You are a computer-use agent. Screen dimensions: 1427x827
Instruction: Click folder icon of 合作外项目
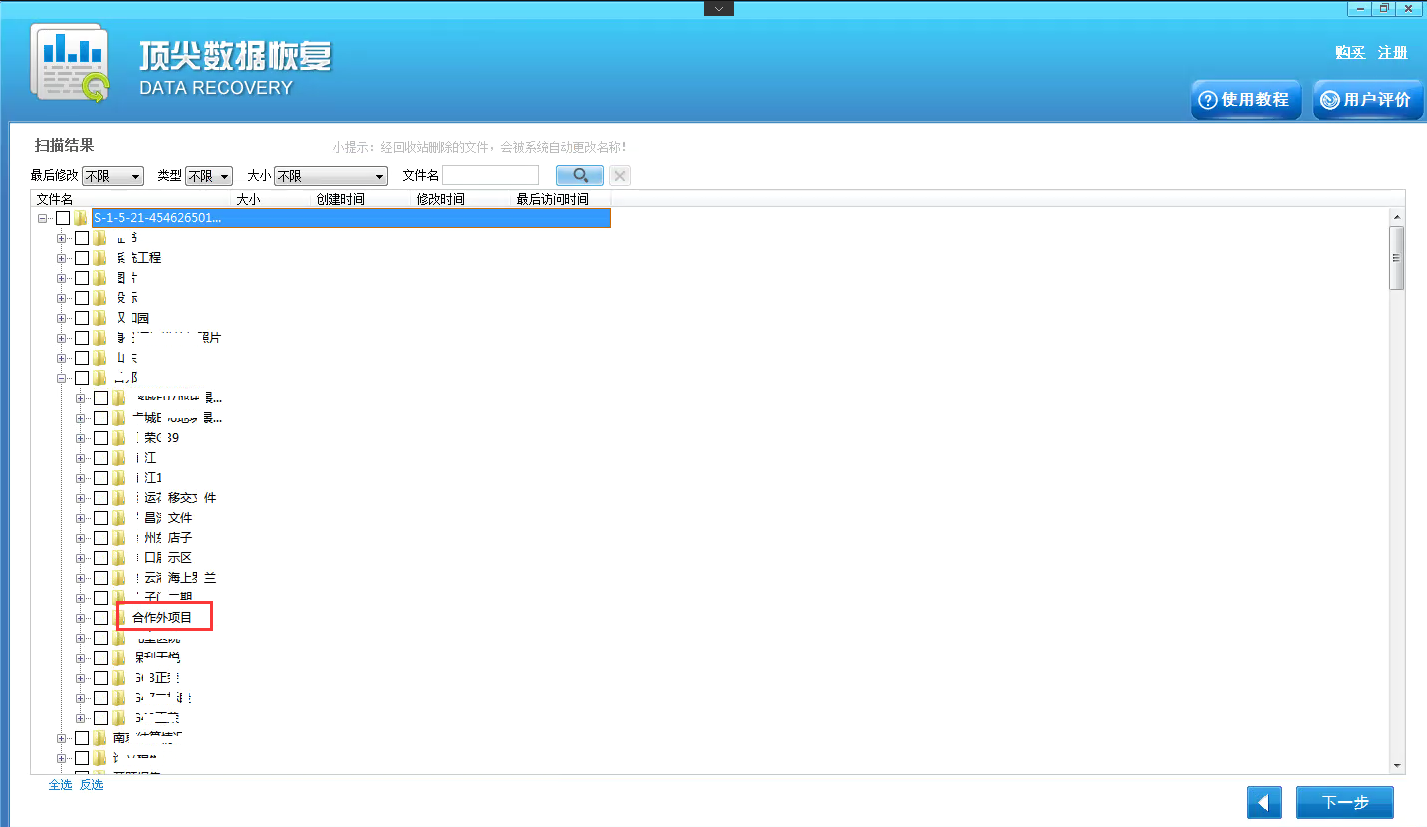119,618
